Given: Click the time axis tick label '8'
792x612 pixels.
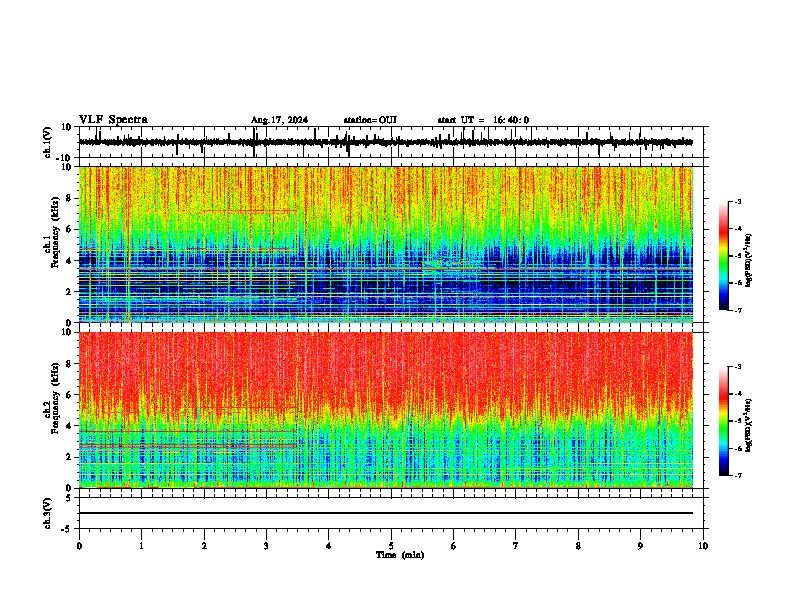Looking at the screenshot, I should pyautogui.click(x=578, y=546).
